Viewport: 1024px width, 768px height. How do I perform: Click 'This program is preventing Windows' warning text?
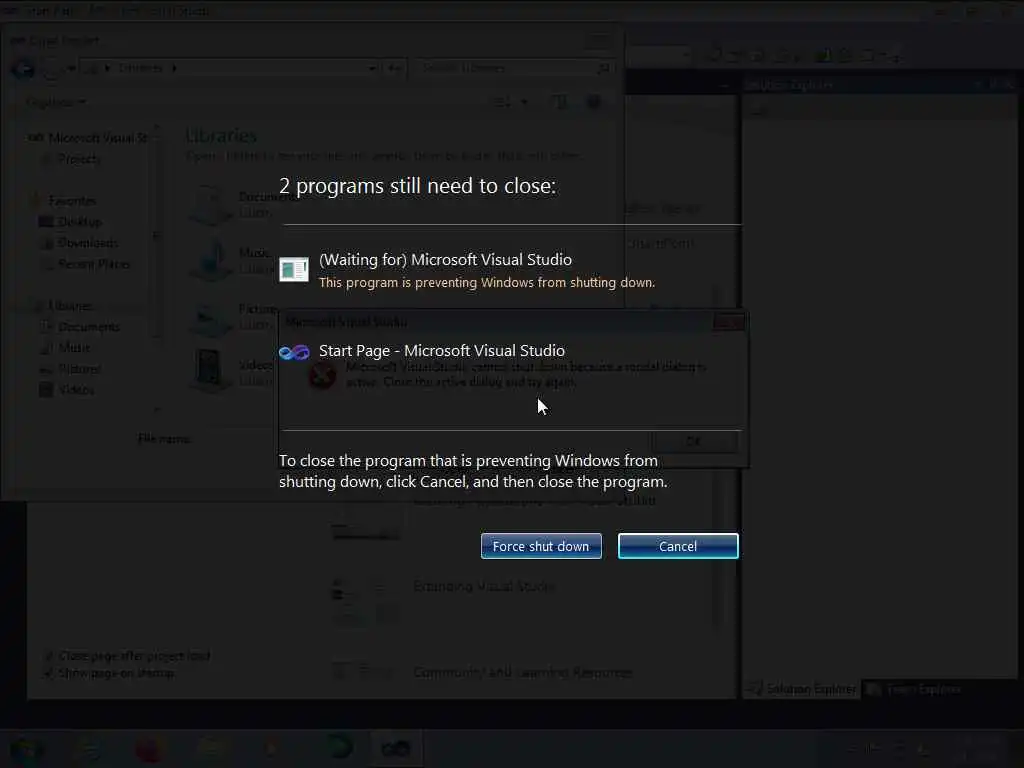[487, 282]
